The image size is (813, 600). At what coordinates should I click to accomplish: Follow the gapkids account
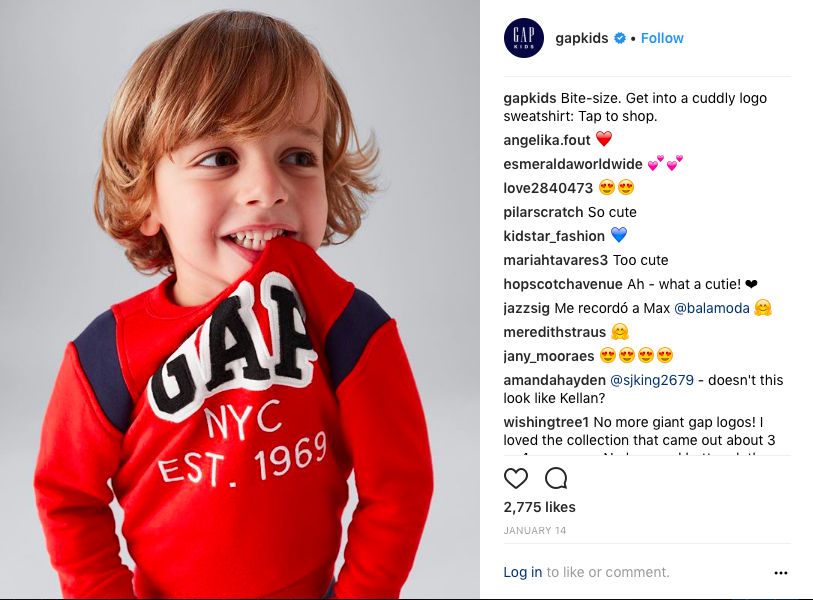tap(662, 38)
